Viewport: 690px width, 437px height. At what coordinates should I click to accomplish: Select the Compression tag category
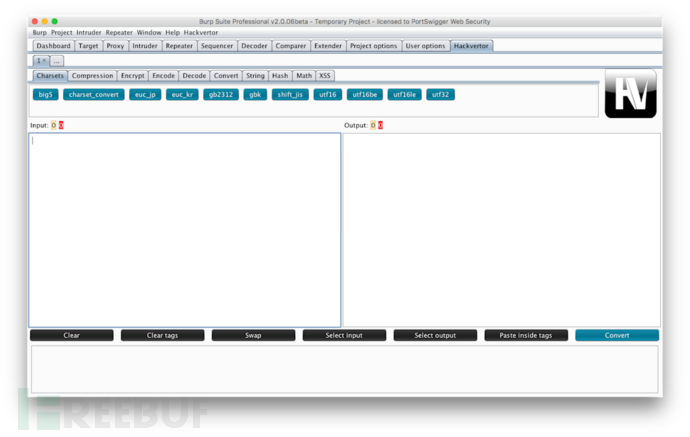92,76
